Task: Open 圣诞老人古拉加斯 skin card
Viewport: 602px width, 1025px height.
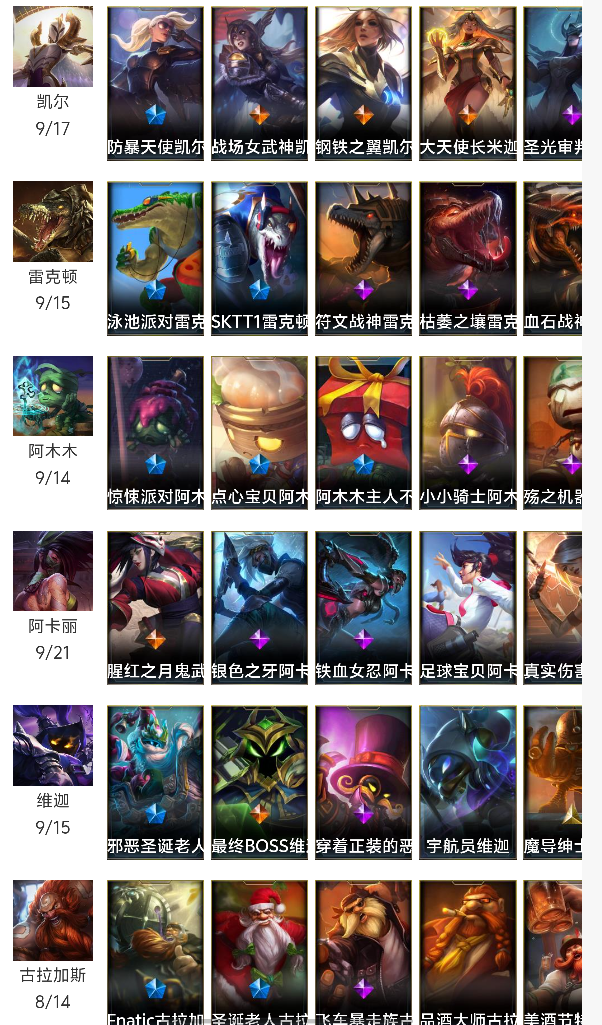Action: pos(259,952)
